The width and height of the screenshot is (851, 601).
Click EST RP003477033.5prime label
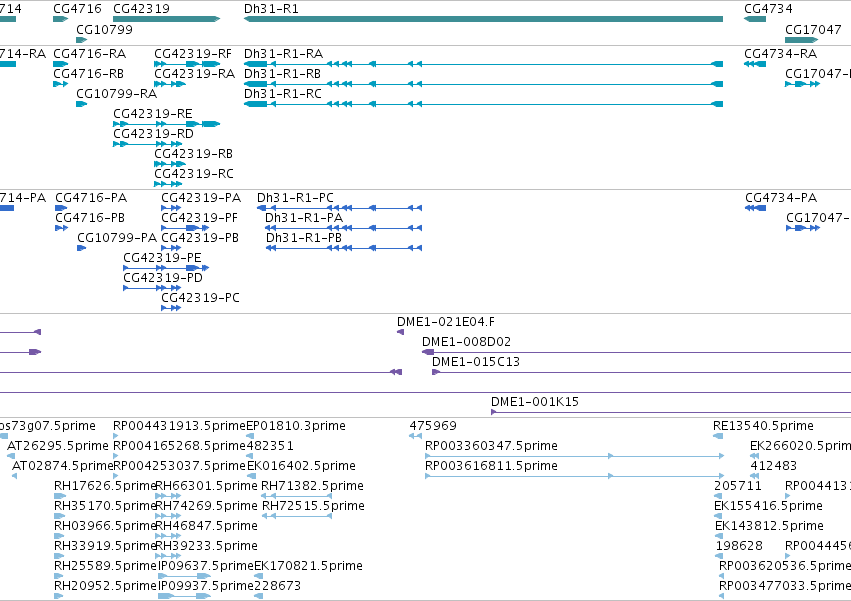[x=785, y=587]
